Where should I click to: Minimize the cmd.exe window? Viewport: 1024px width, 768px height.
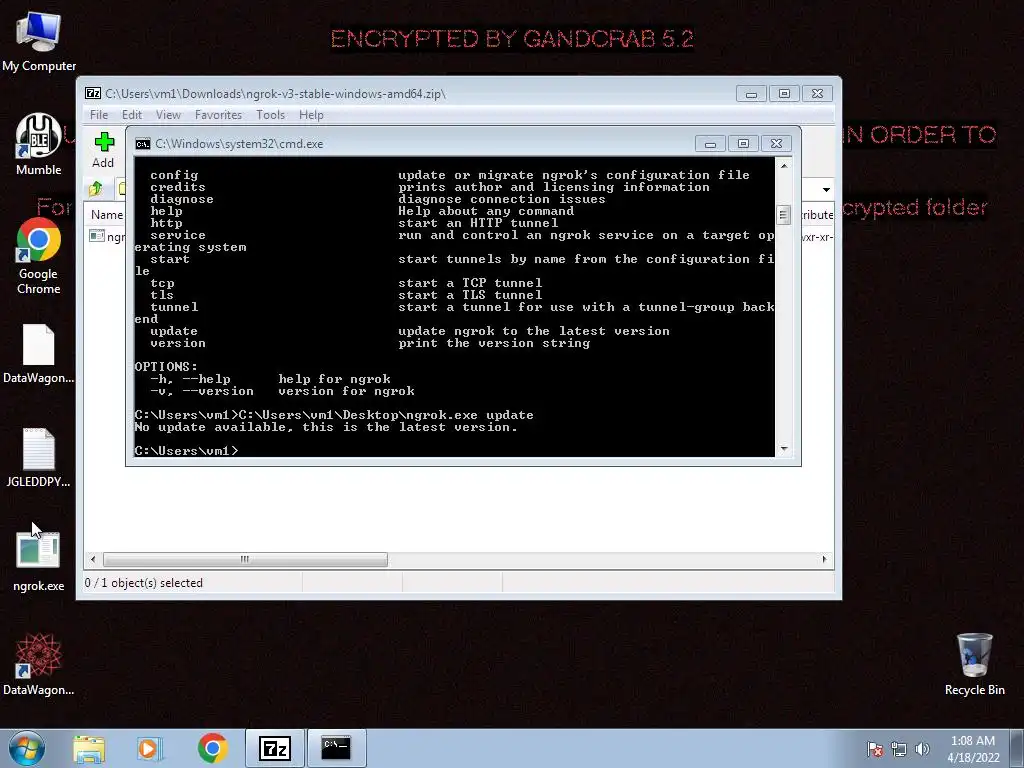[711, 144]
